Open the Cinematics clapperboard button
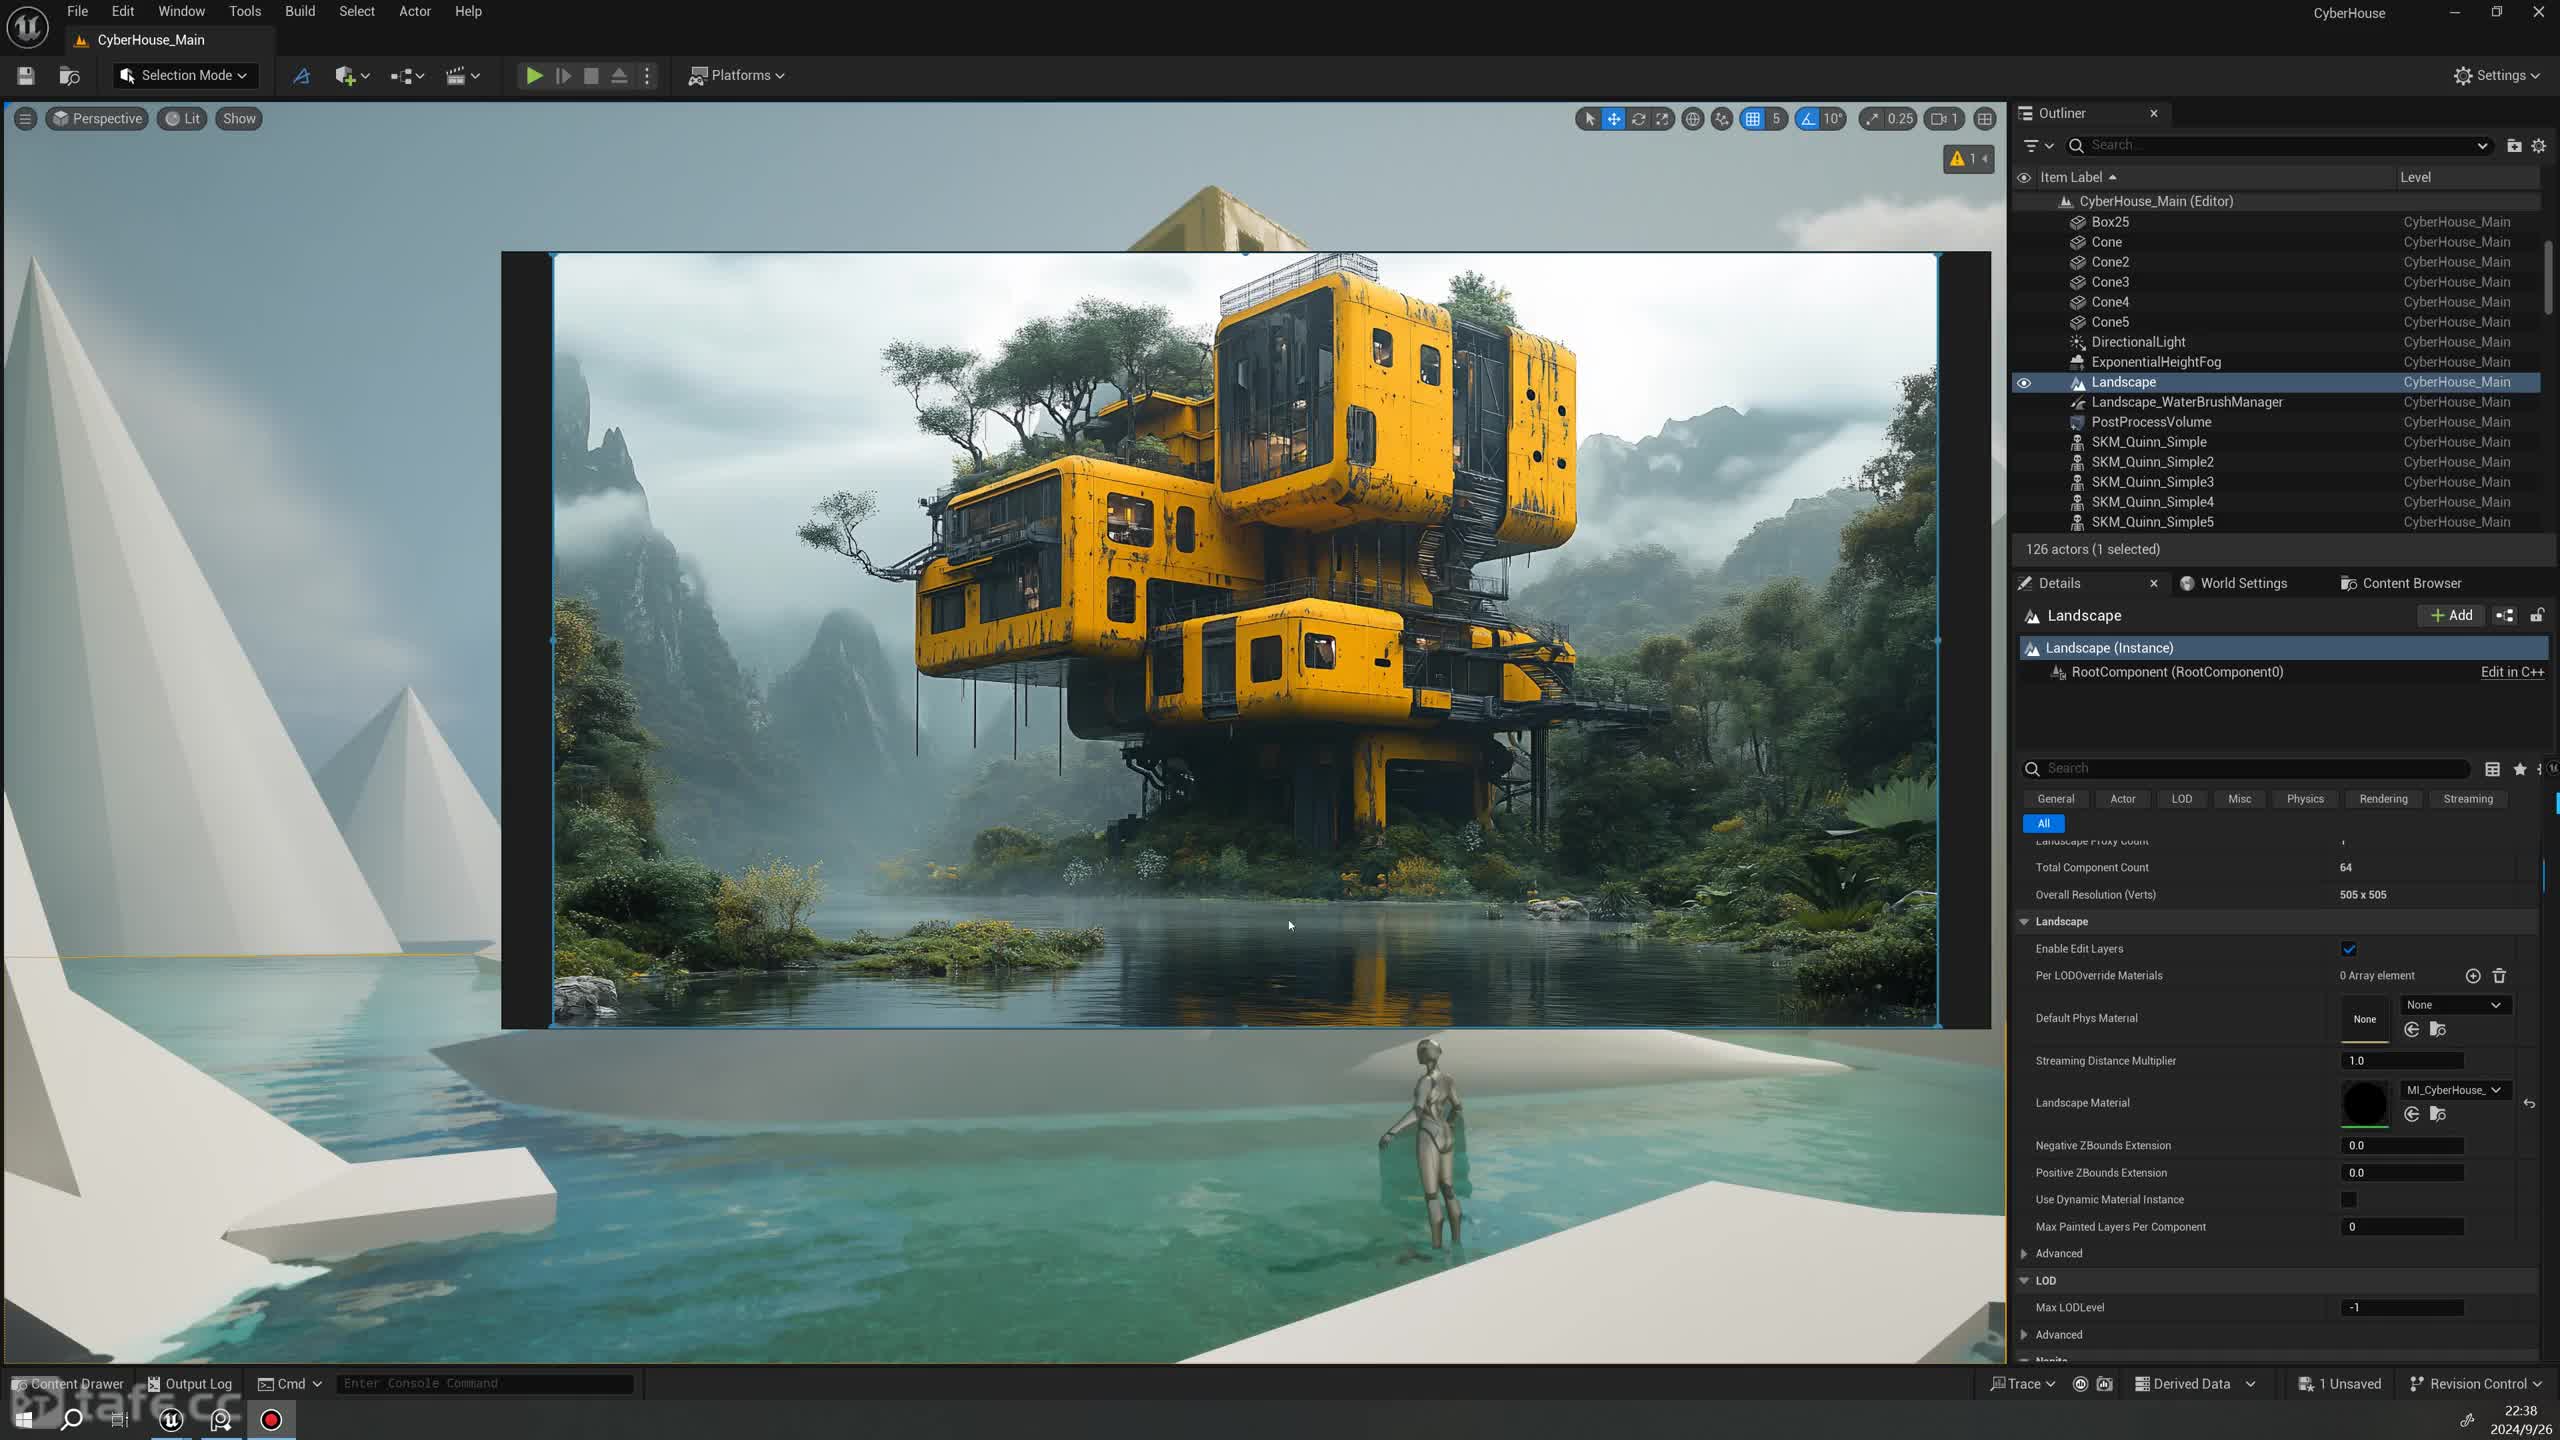Image resolution: width=2560 pixels, height=1440 pixels. coord(462,75)
